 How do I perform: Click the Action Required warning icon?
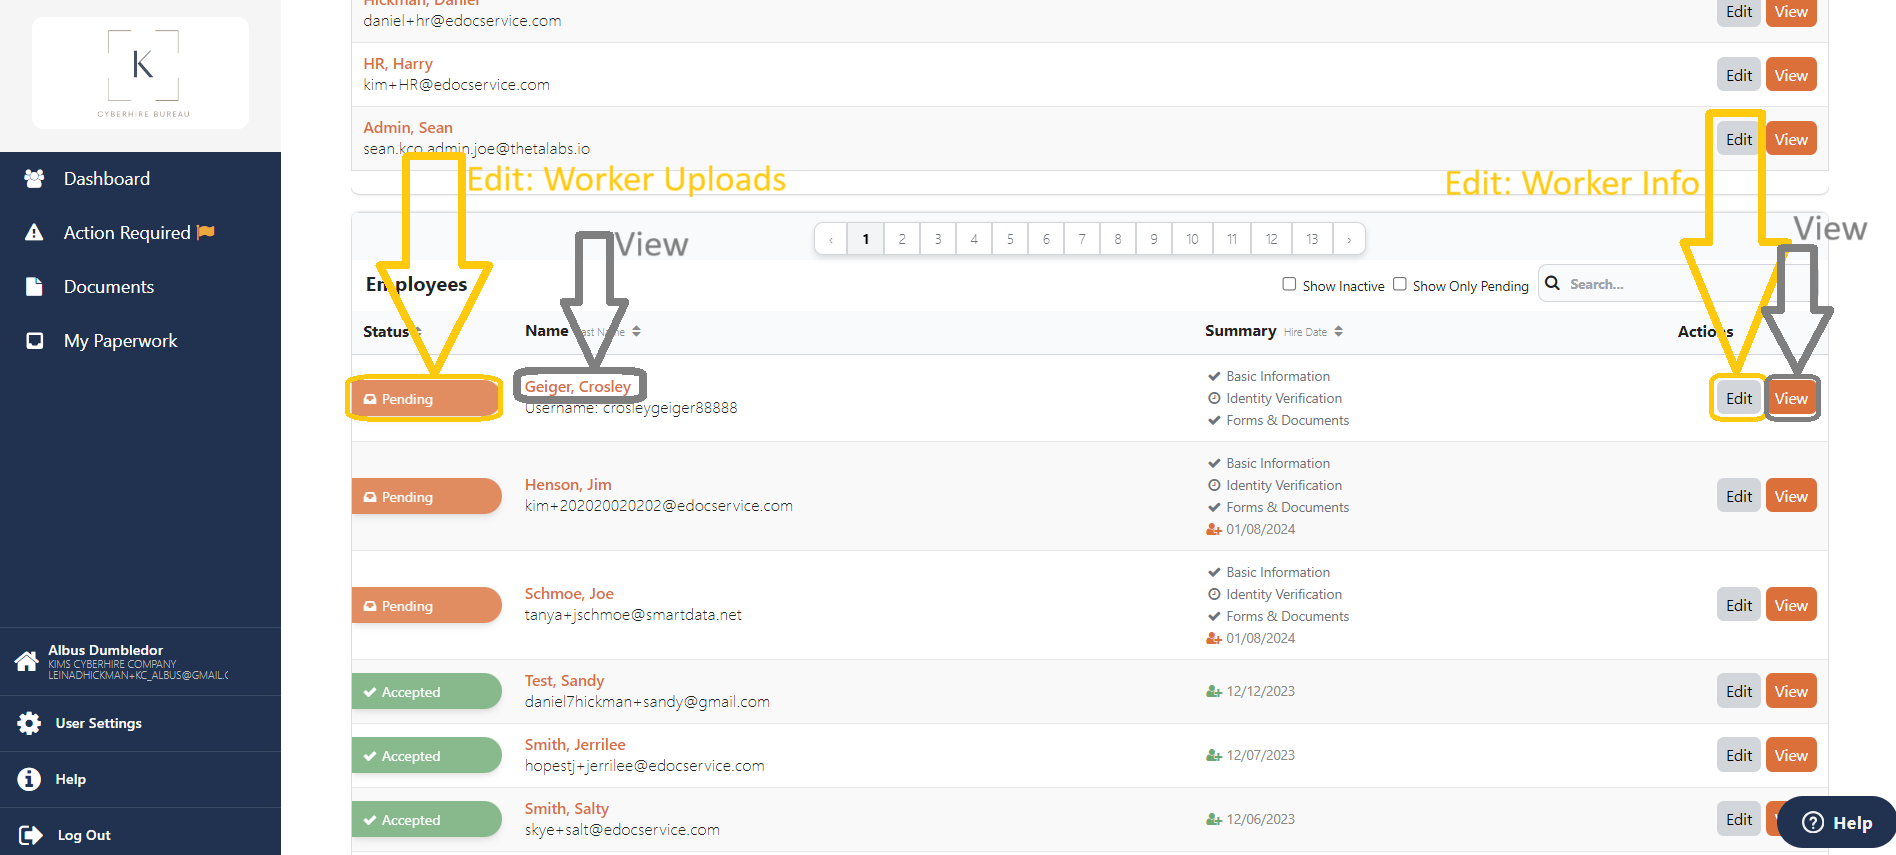coord(34,232)
